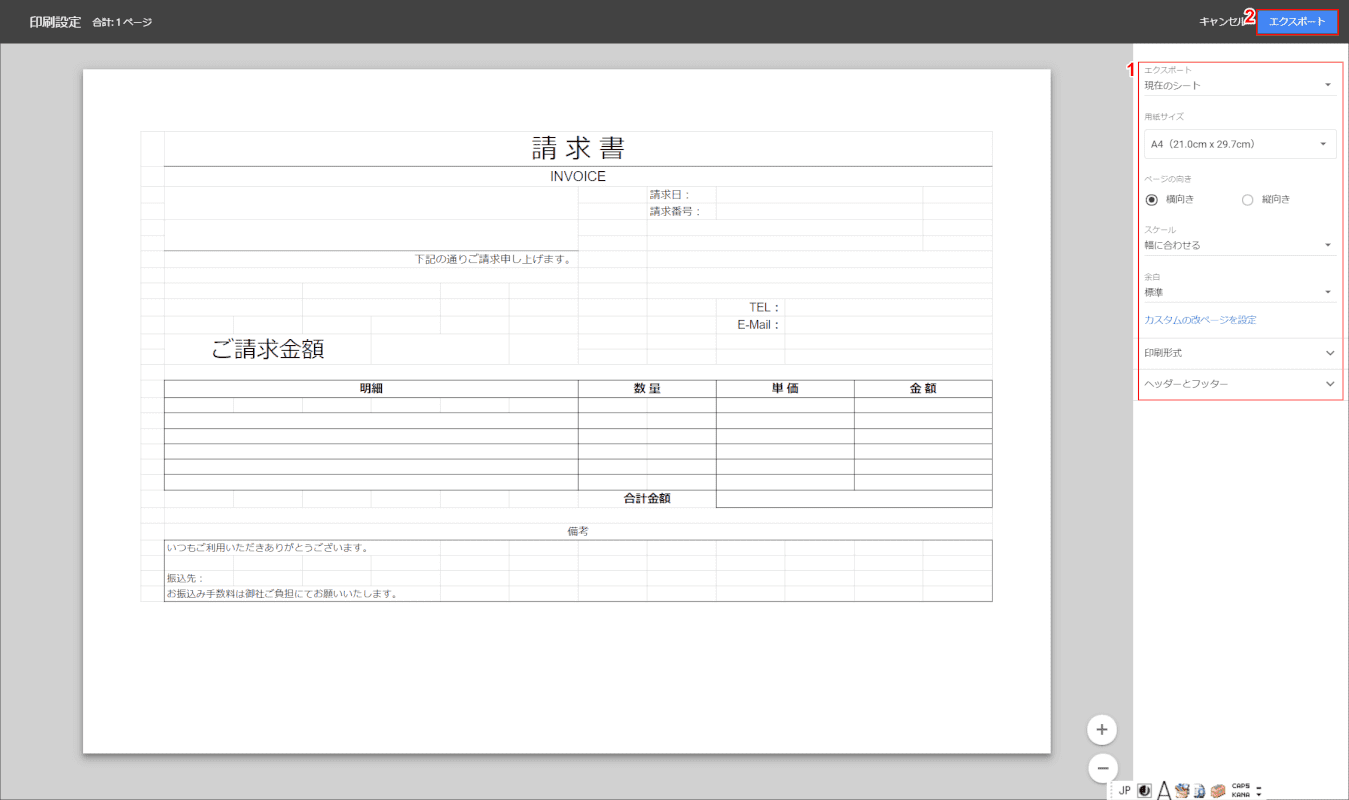Open the scale dropdown 幅に合わせる
The height and width of the screenshot is (800, 1349).
[1240, 245]
